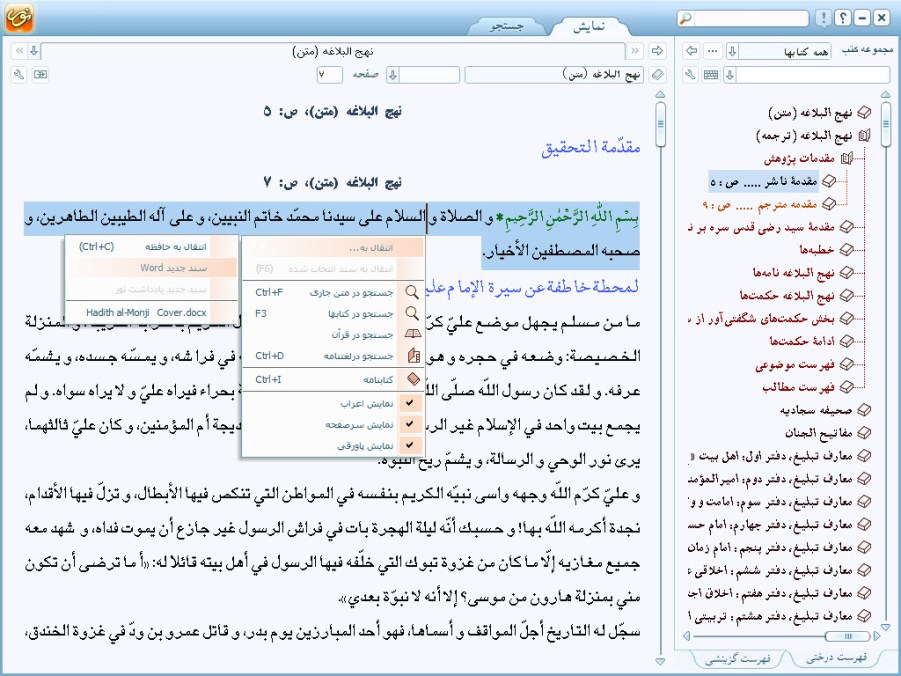Click the book icon beside the نهج البلاغه (متن) field

tap(658, 74)
